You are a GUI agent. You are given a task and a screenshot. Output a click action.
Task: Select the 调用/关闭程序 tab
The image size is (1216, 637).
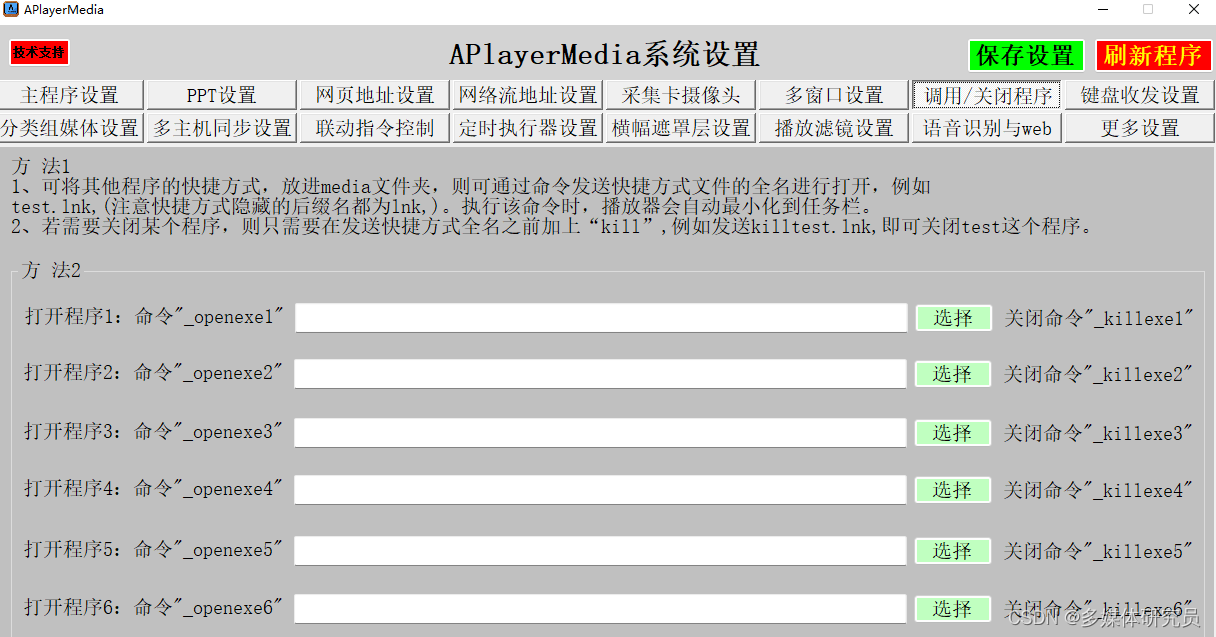pos(986,95)
